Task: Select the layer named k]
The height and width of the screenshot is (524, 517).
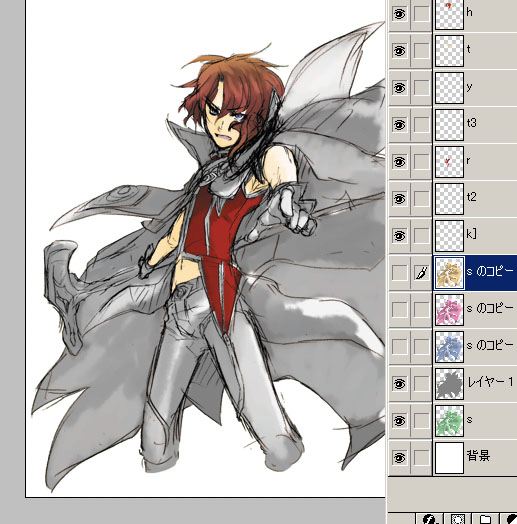Action: click(x=472, y=234)
